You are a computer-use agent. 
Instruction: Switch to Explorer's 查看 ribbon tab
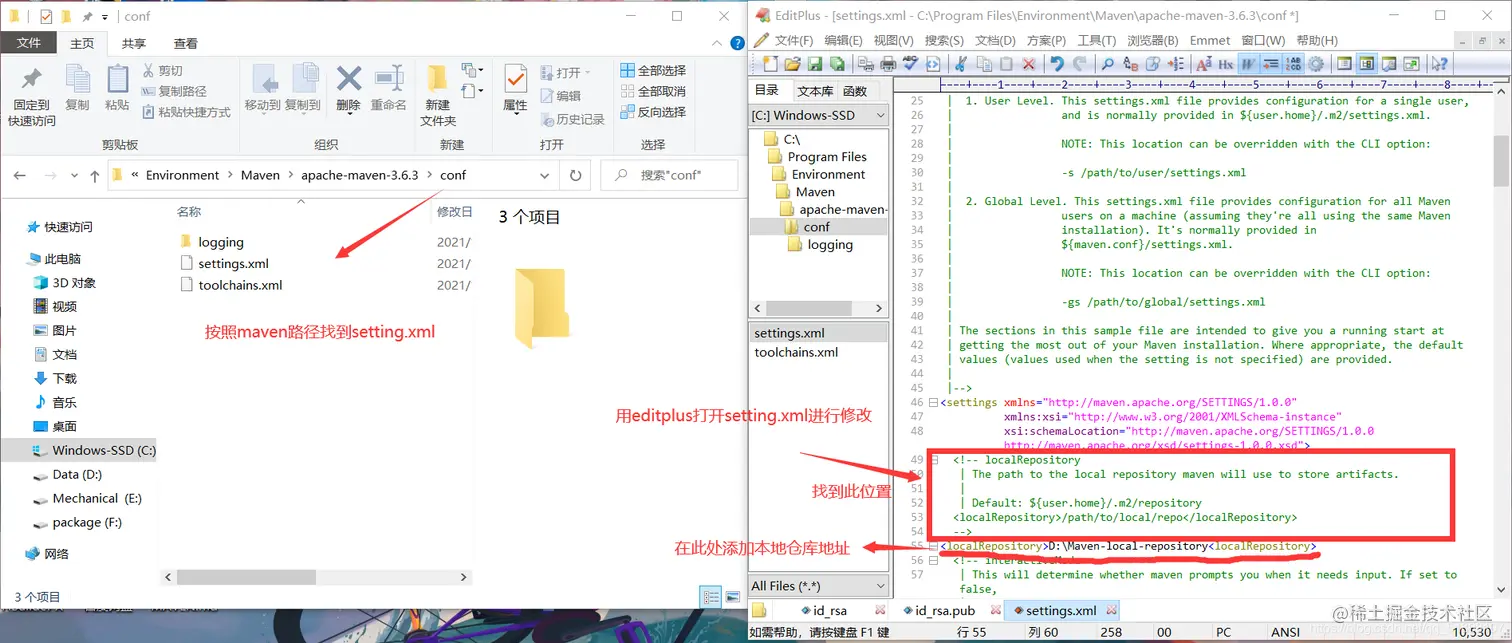[x=186, y=43]
